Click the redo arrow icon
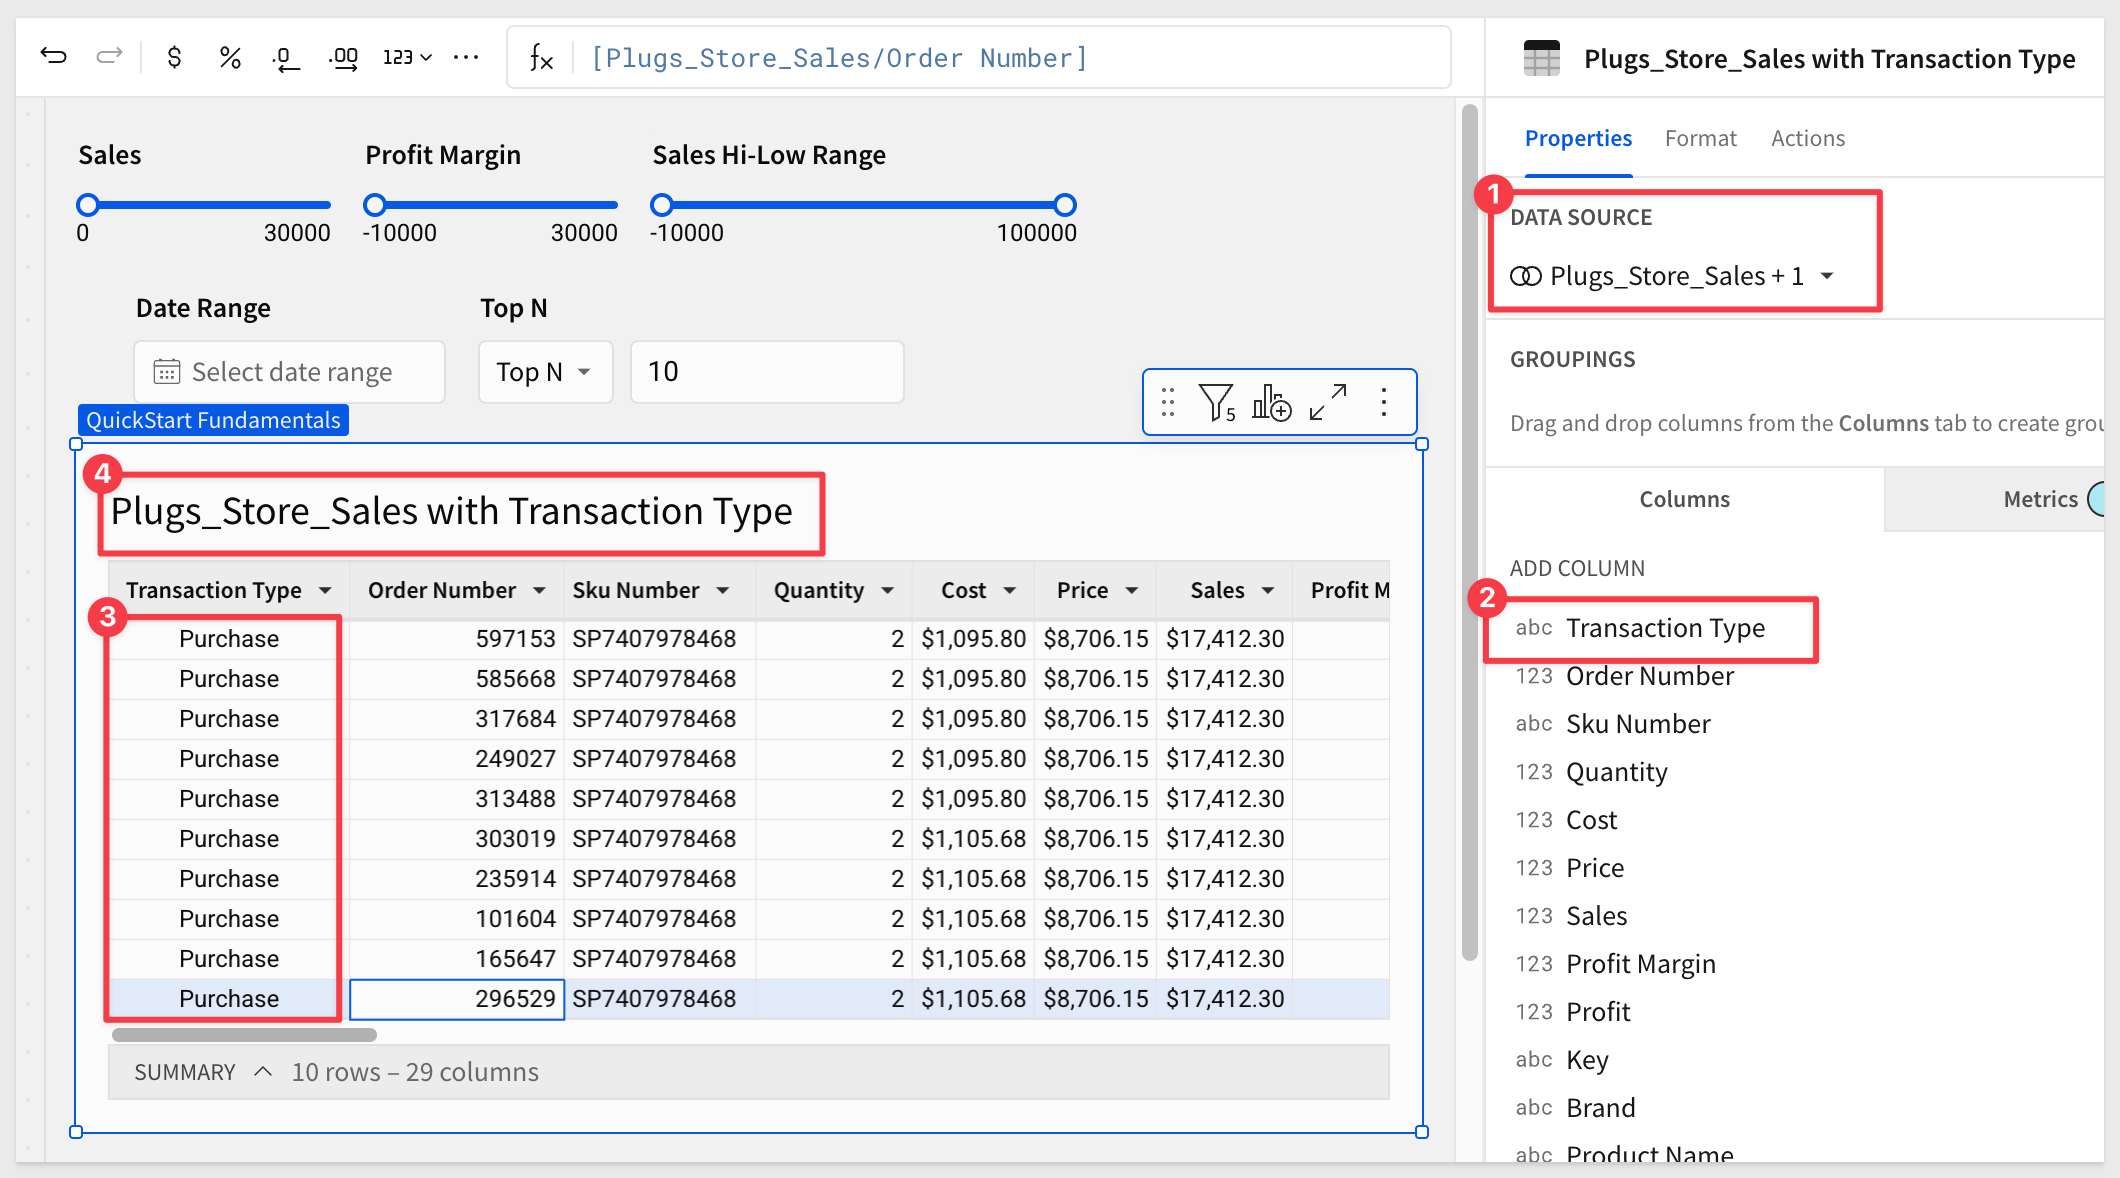Screen dimensions: 2120x1178 click(109, 57)
